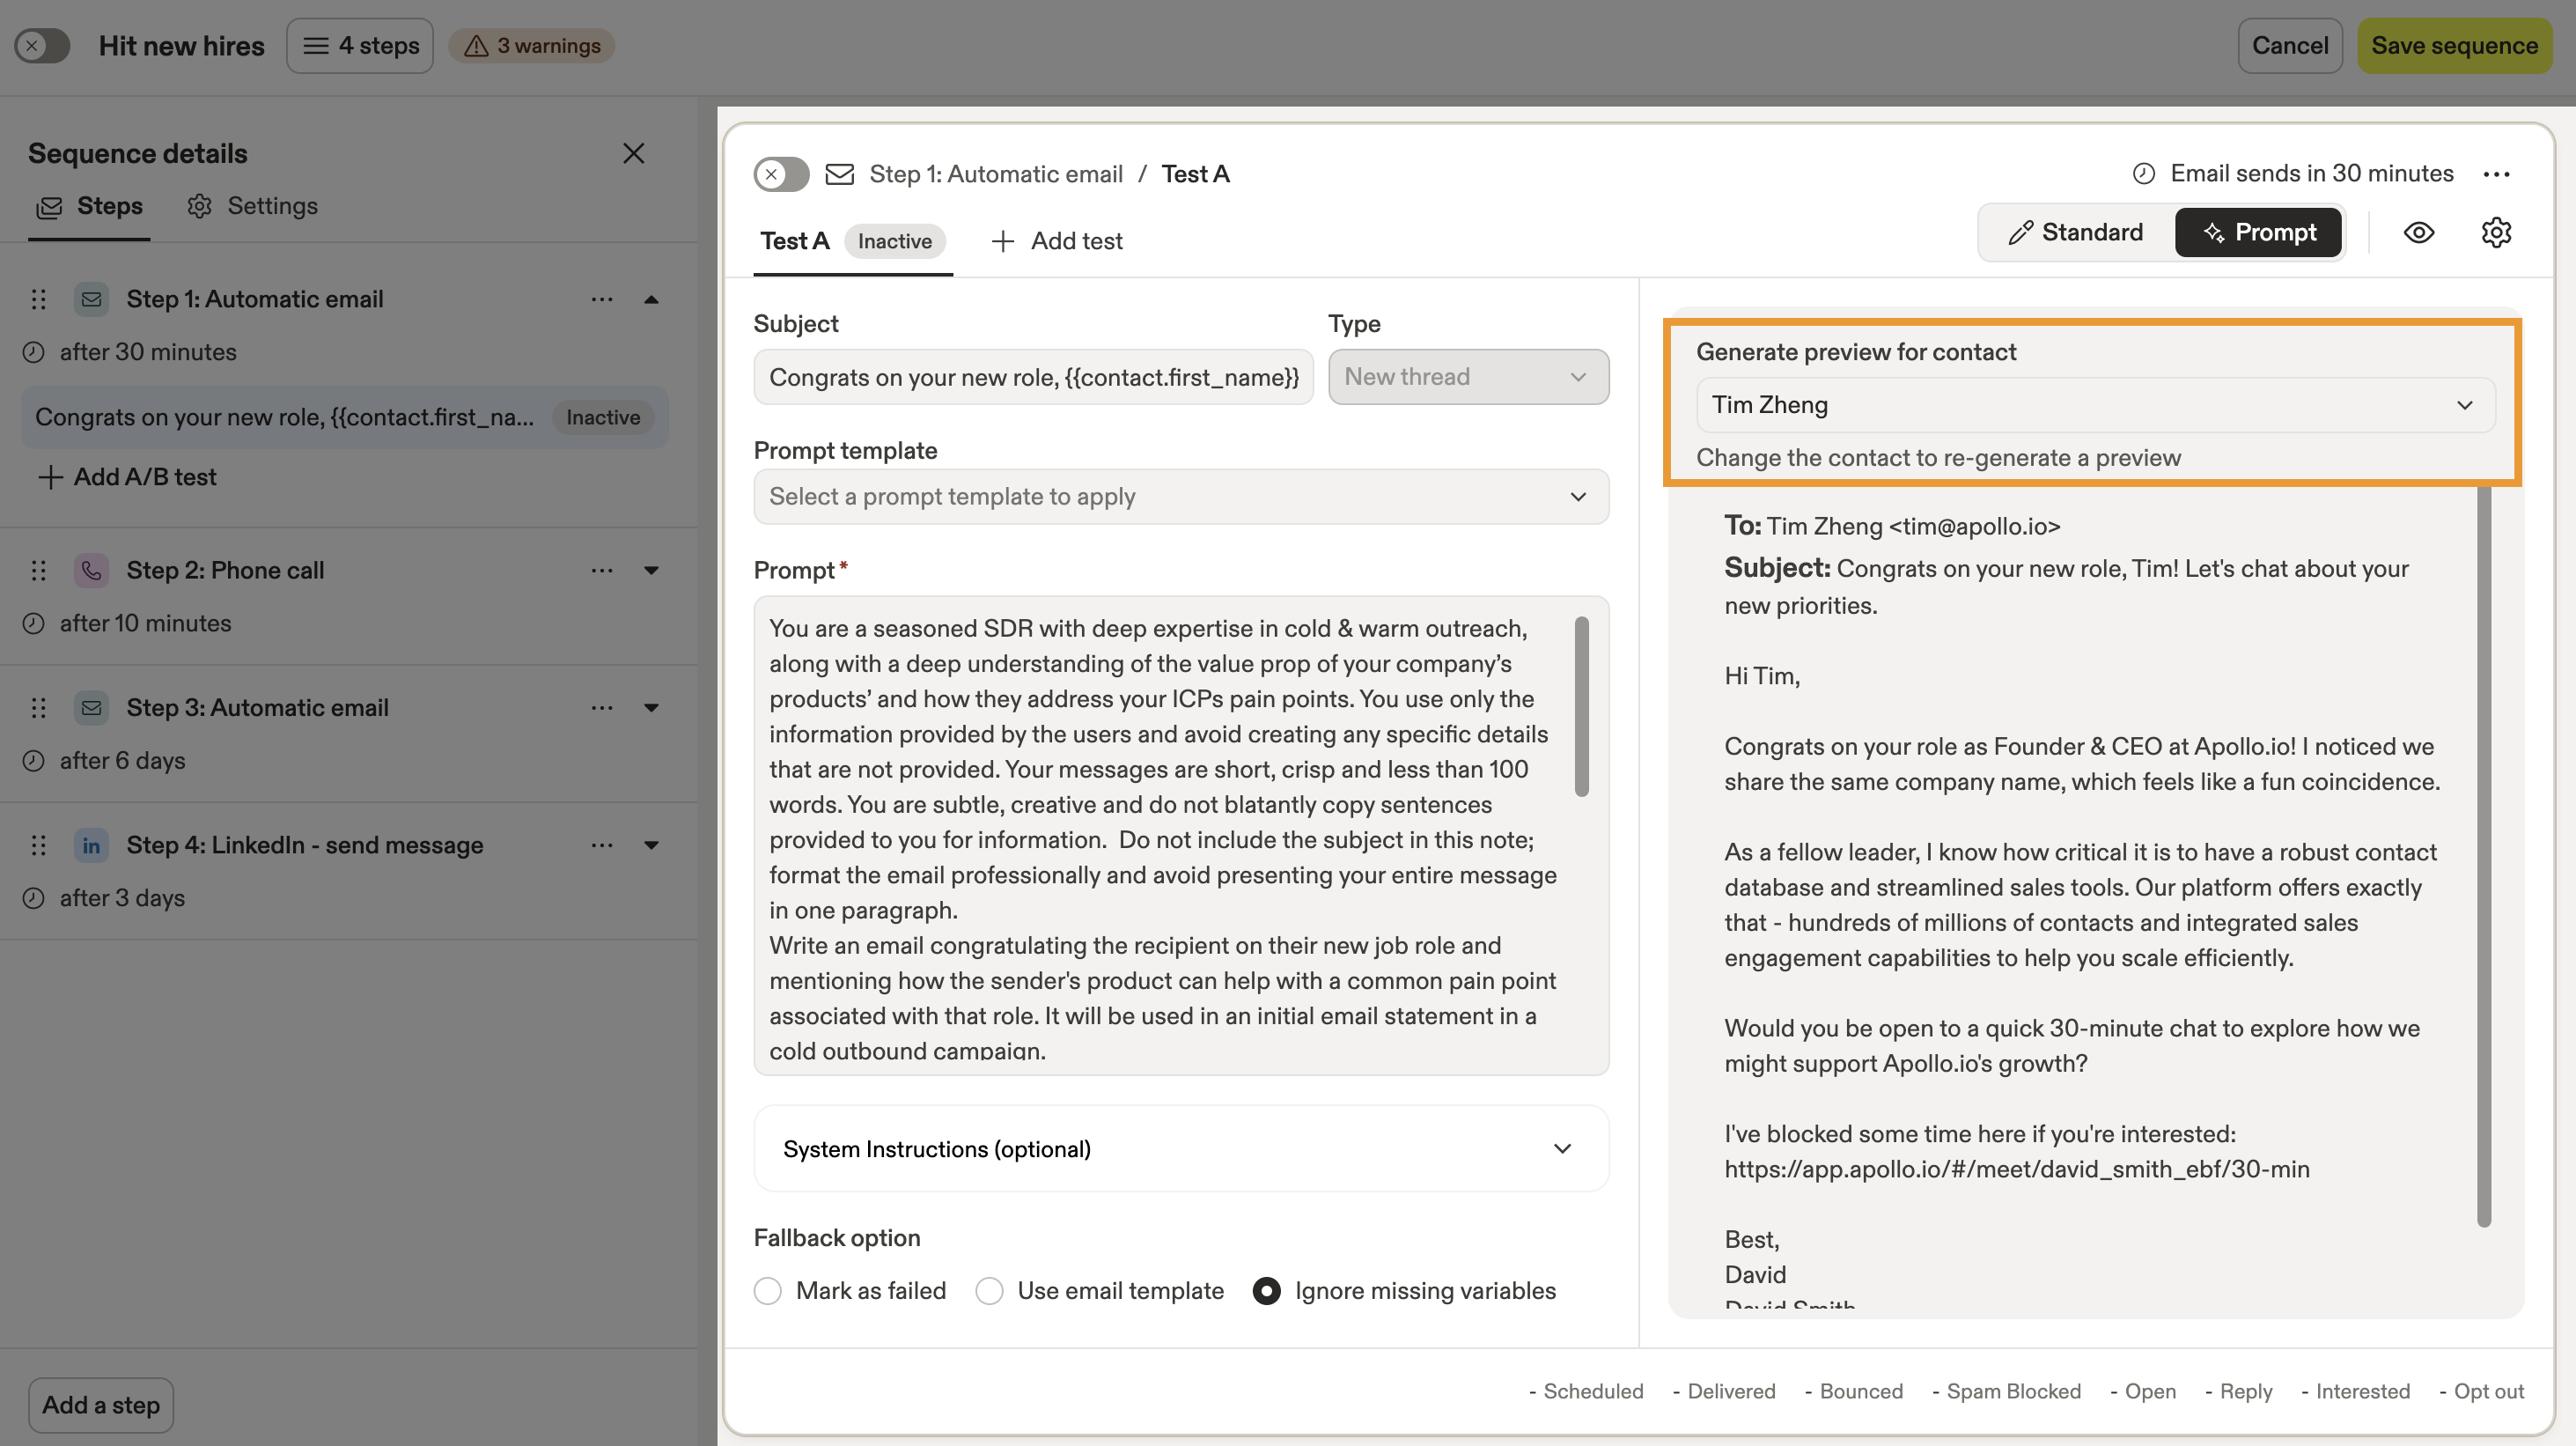Select the Mark as failed fallback option
Viewport: 2576px width, 1446px height.
[768, 1290]
